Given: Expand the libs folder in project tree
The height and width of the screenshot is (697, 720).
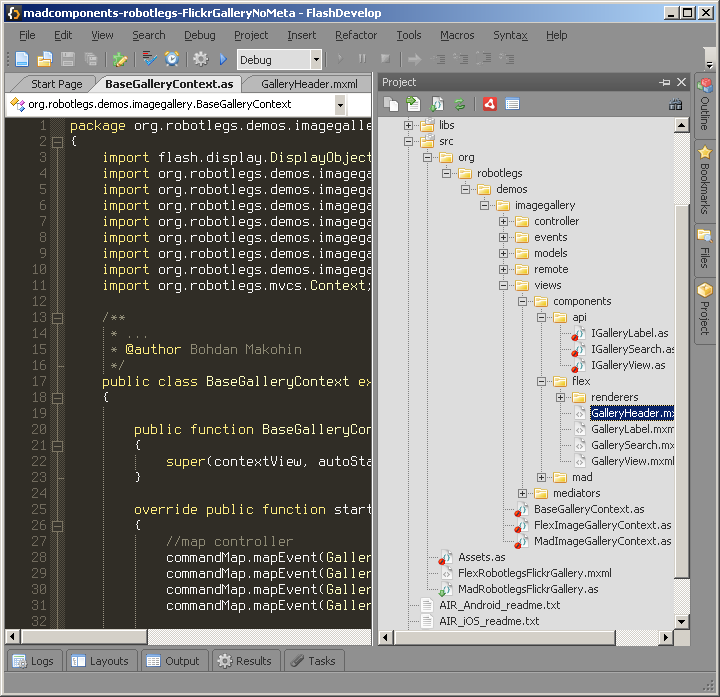Looking at the screenshot, I should point(408,126).
